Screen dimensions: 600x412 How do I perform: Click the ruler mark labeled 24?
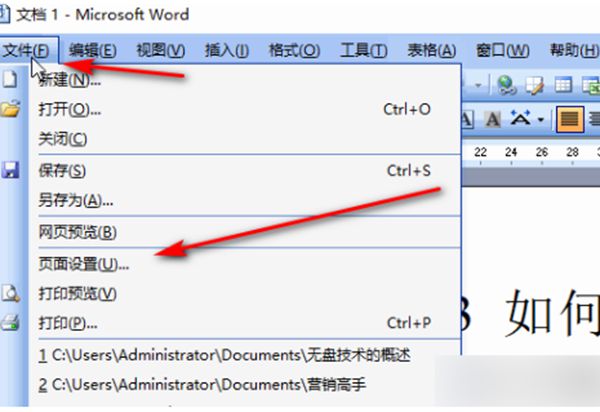511,152
